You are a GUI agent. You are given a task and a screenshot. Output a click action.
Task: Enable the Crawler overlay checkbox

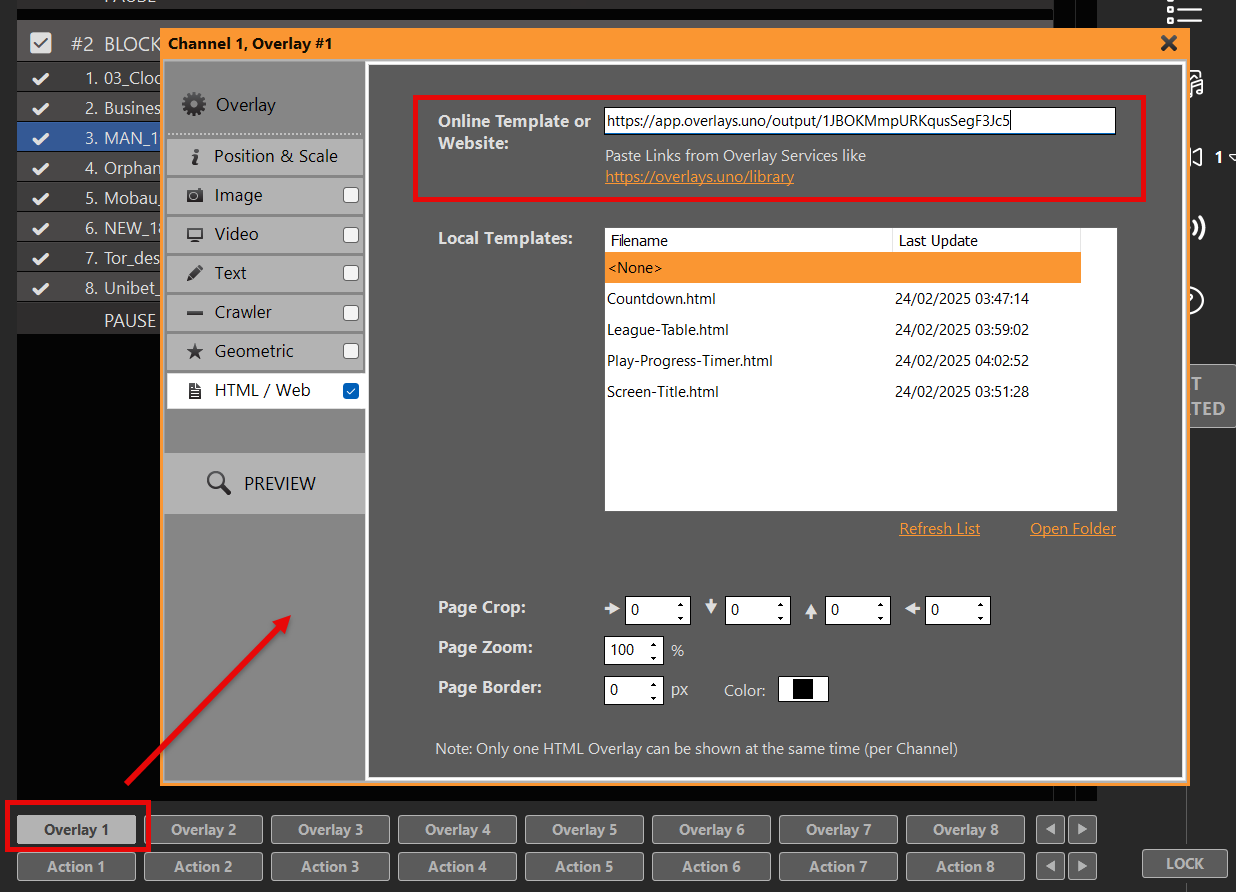[351, 313]
